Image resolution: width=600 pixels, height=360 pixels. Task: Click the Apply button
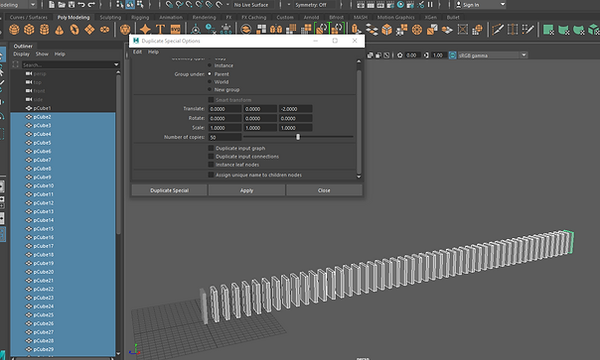click(x=247, y=190)
